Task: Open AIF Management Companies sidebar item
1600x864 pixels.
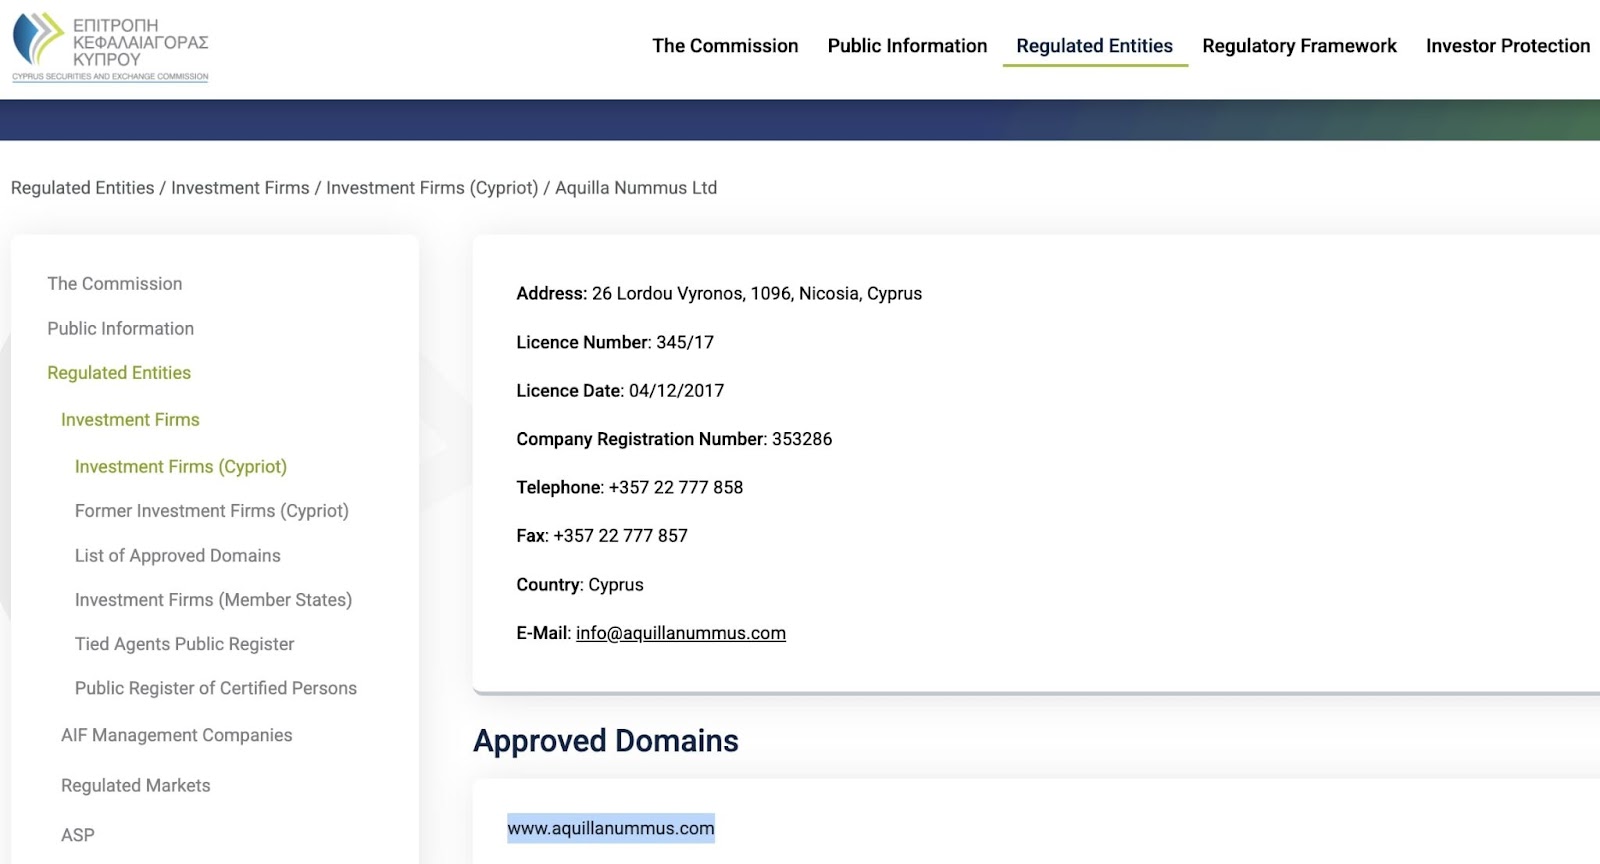Action: 177,735
